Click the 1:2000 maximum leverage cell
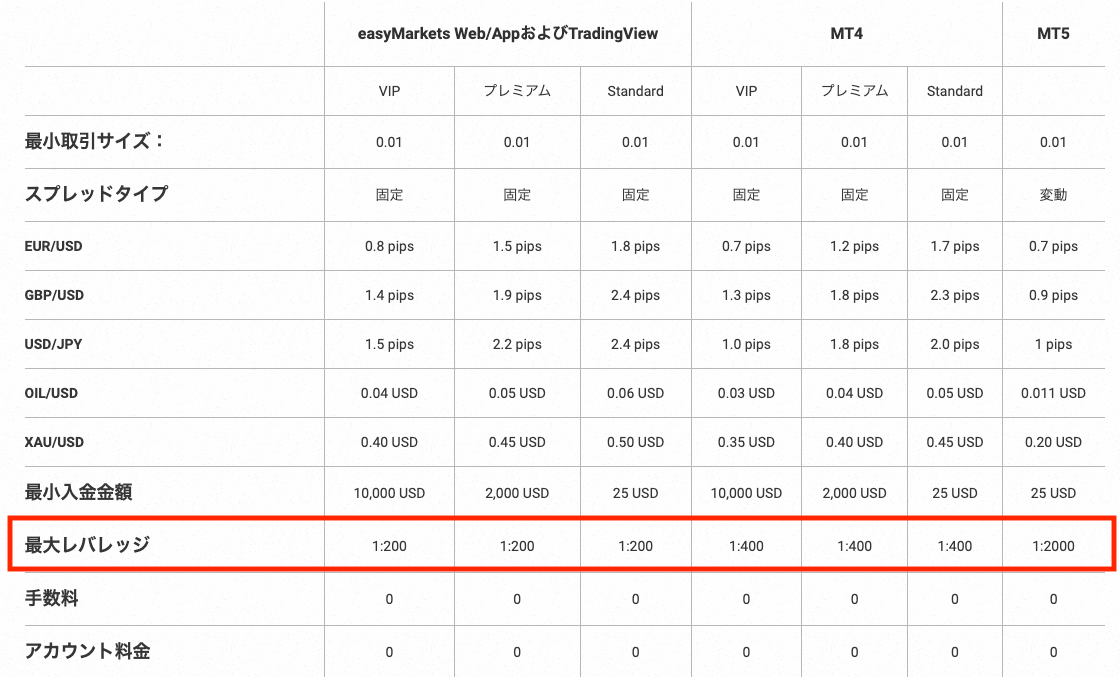The height and width of the screenshot is (677, 1120). 1053,546
